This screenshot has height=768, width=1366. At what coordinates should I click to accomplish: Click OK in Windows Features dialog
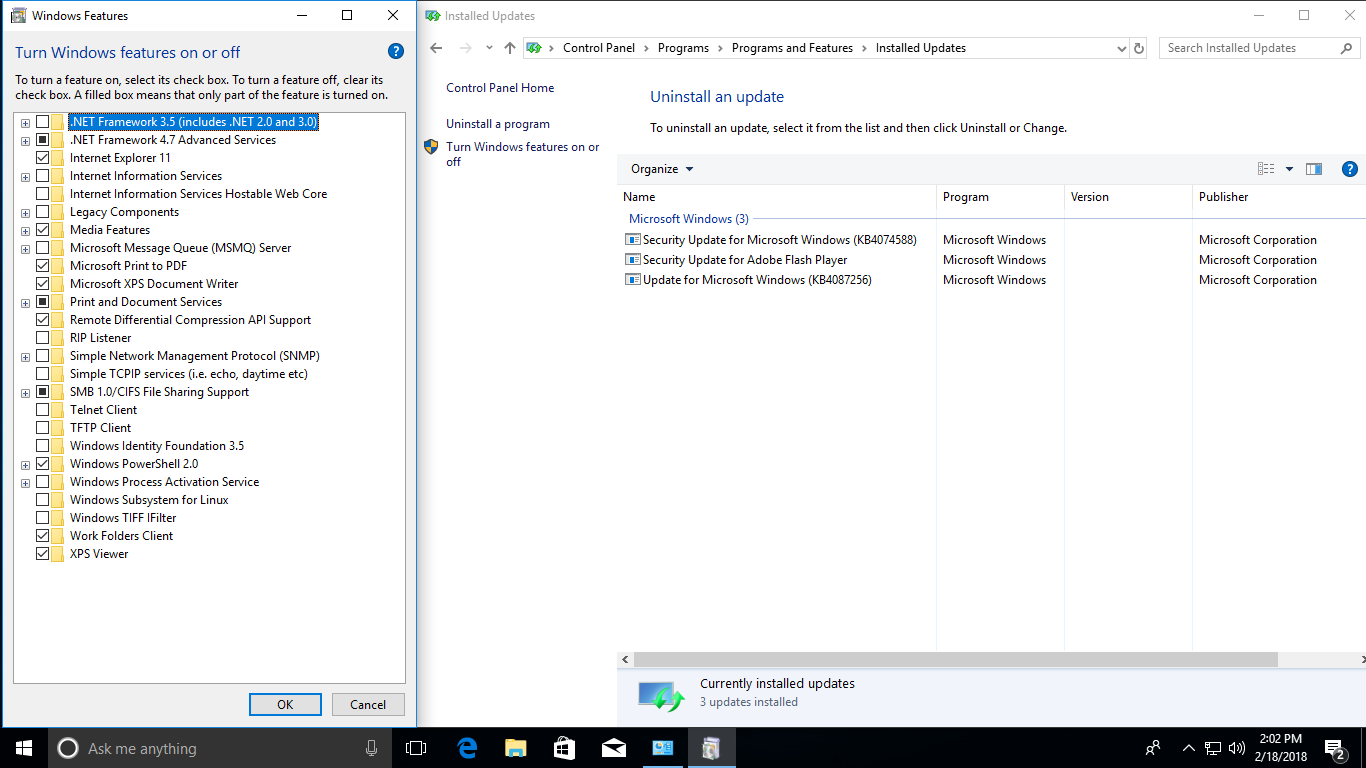pos(285,704)
